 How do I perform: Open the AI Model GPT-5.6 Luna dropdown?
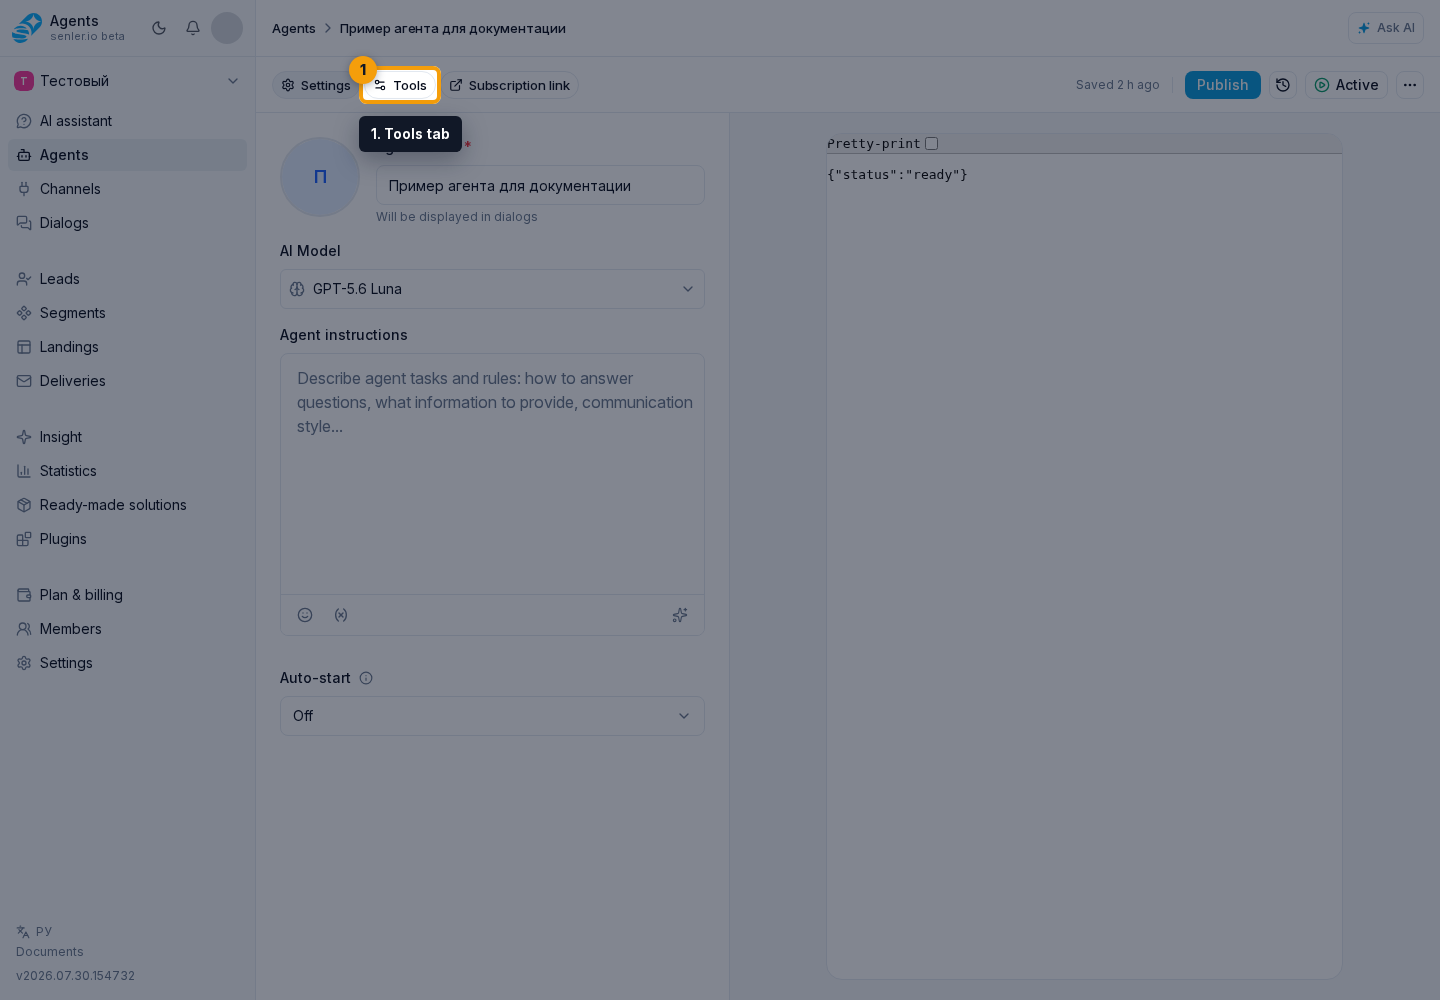coord(492,289)
